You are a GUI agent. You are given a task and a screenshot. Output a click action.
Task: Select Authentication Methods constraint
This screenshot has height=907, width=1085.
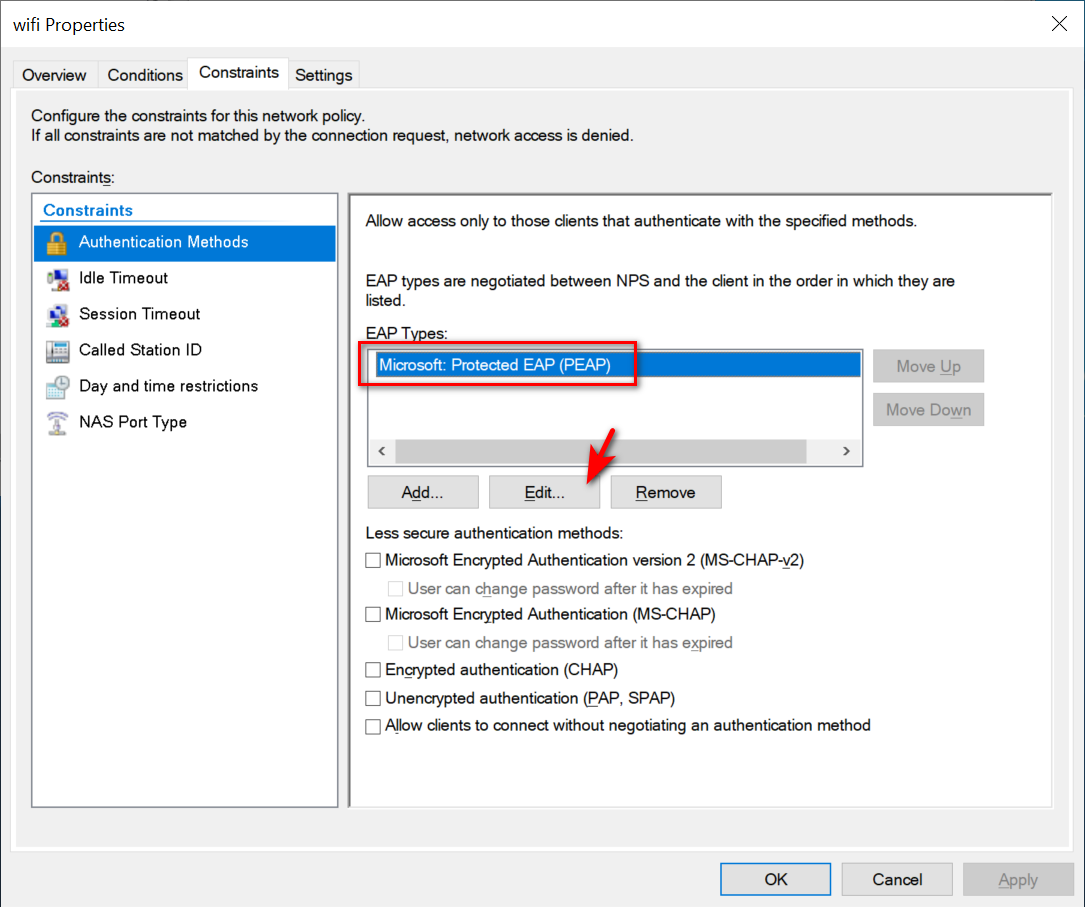[185, 243]
